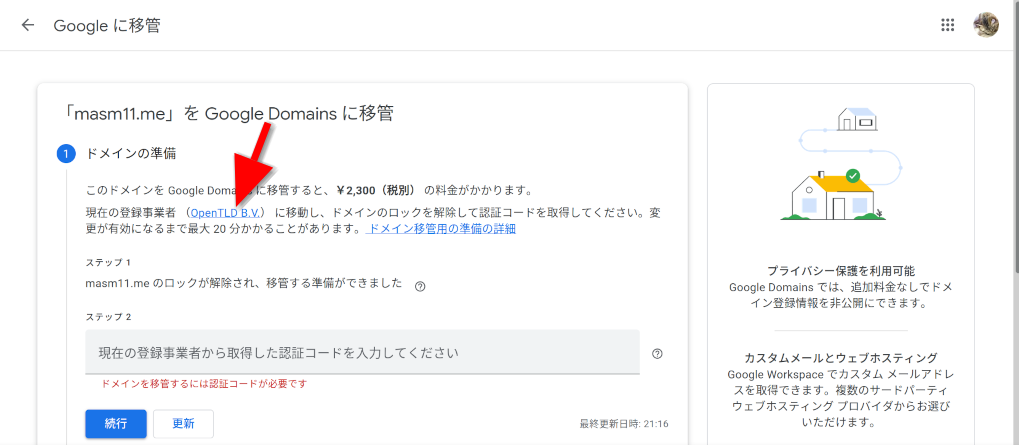Click the Google に移管 page title
Screen dimensions: 1019x445
tap(107, 25)
